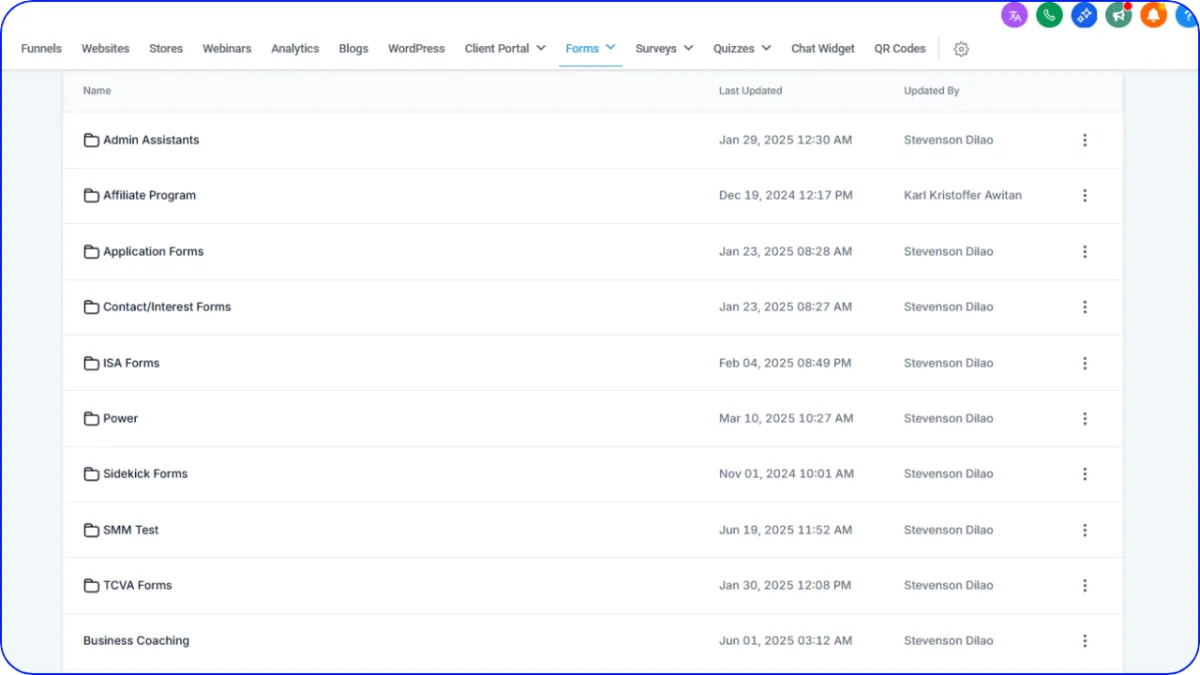Open the SMM Test folder
The width and height of the screenshot is (1200, 675).
[x=131, y=530]
